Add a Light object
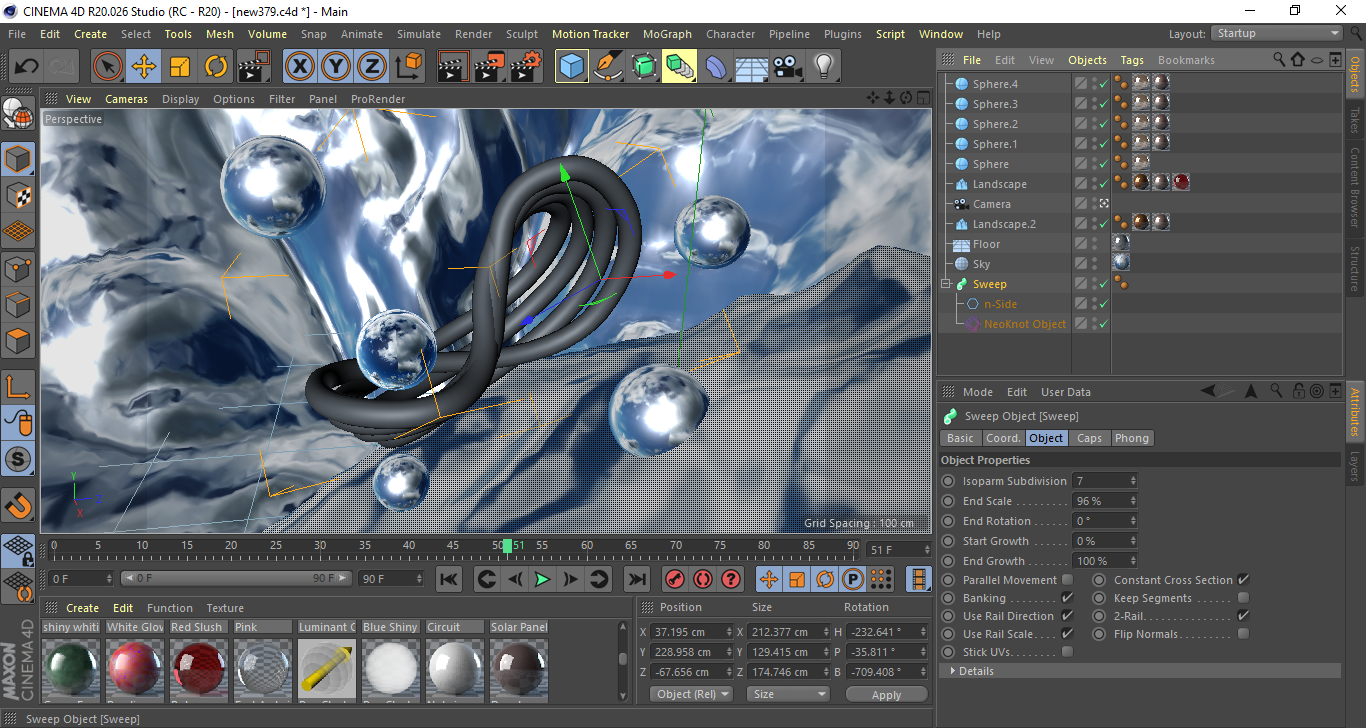Screen dimensions: 1366x728 pyautogui.click(x=823, y=67)
